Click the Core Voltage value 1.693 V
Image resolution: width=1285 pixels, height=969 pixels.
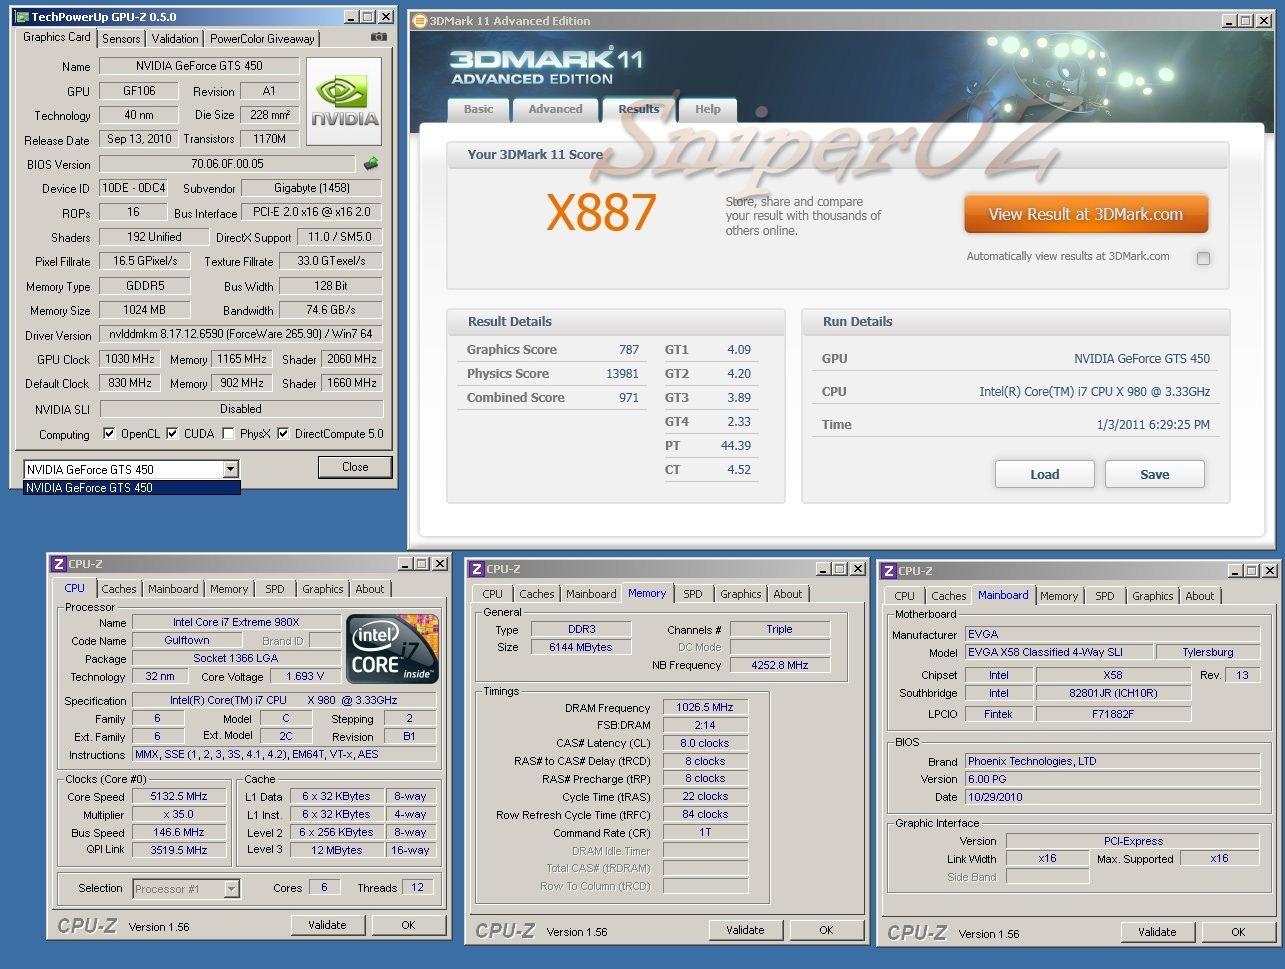point(305,677)
